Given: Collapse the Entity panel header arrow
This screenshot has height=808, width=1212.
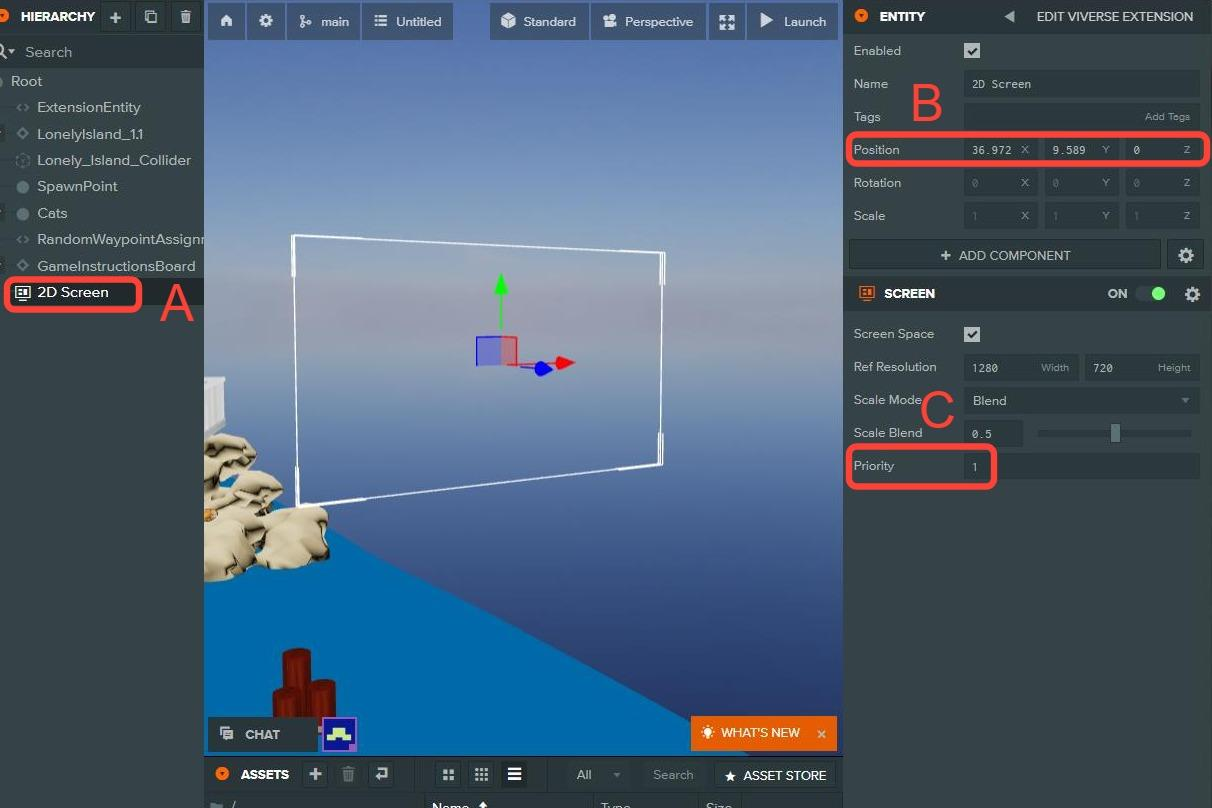Looking at the screenshot, I should tap(861, 16).
